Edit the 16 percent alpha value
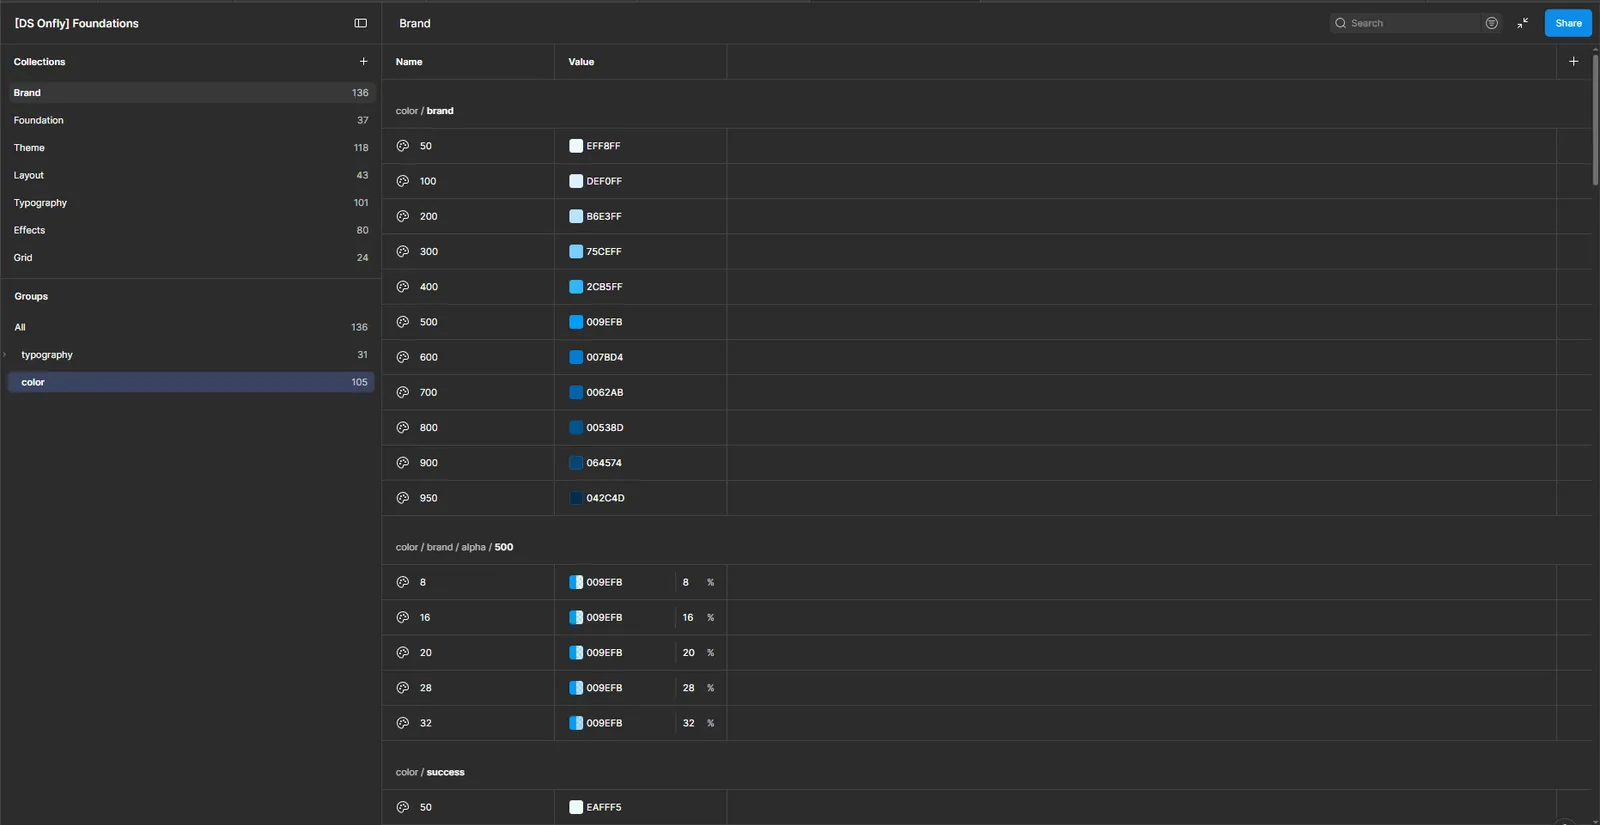The height and width of the screenshot is (825, 1600). (x=689, y=618)
